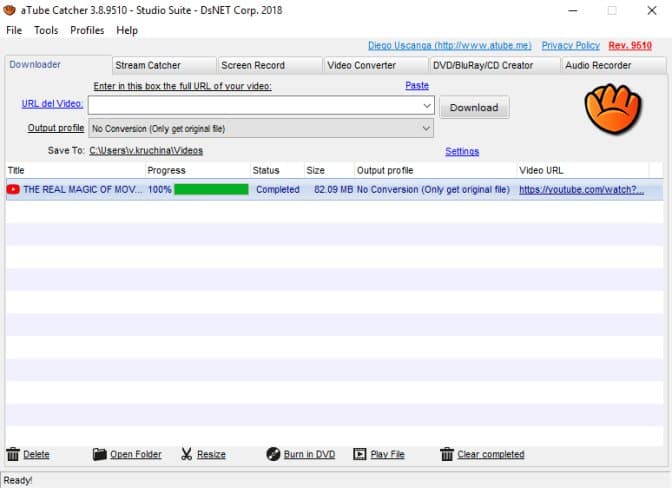Click the Burn in DVD disc icon
The width and height of the screenshot is (672, 488).
[x=273, y=454]
